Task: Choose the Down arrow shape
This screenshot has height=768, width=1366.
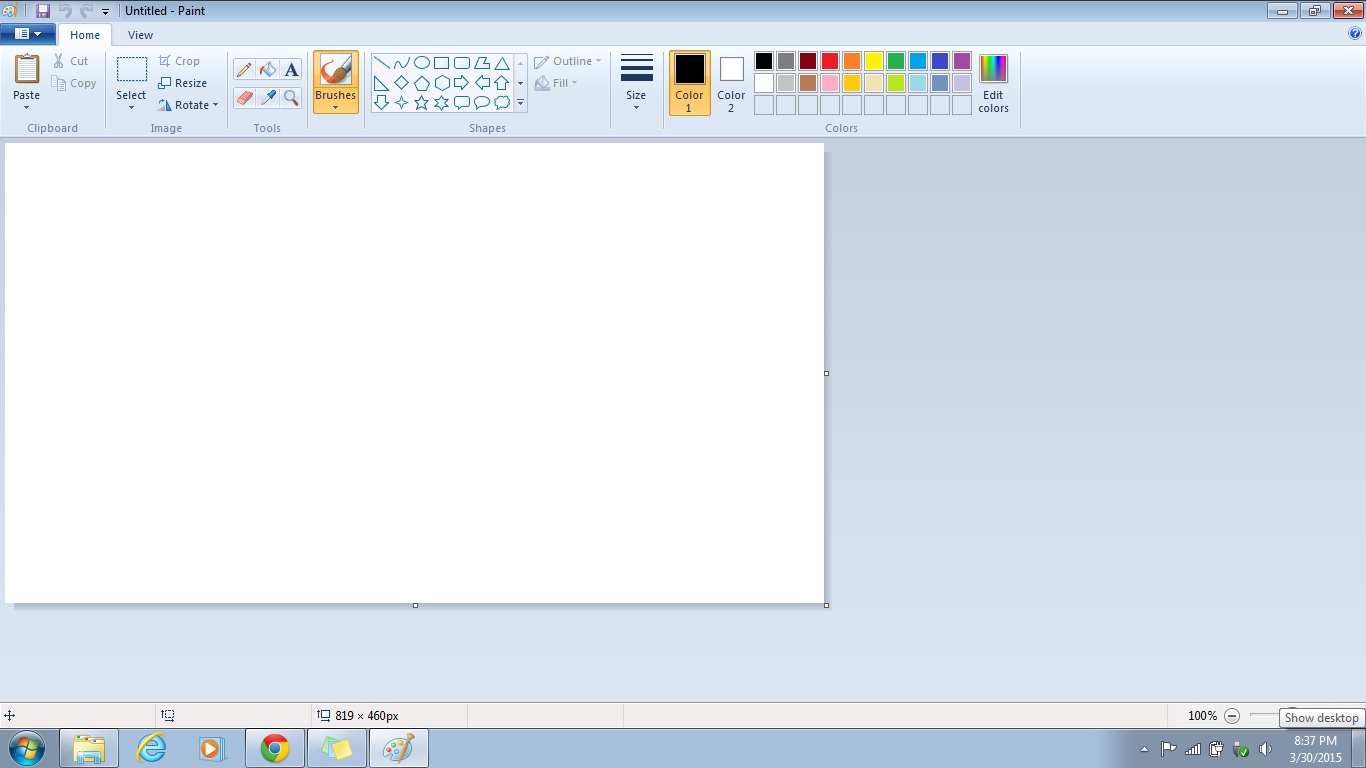Action: 381,102
